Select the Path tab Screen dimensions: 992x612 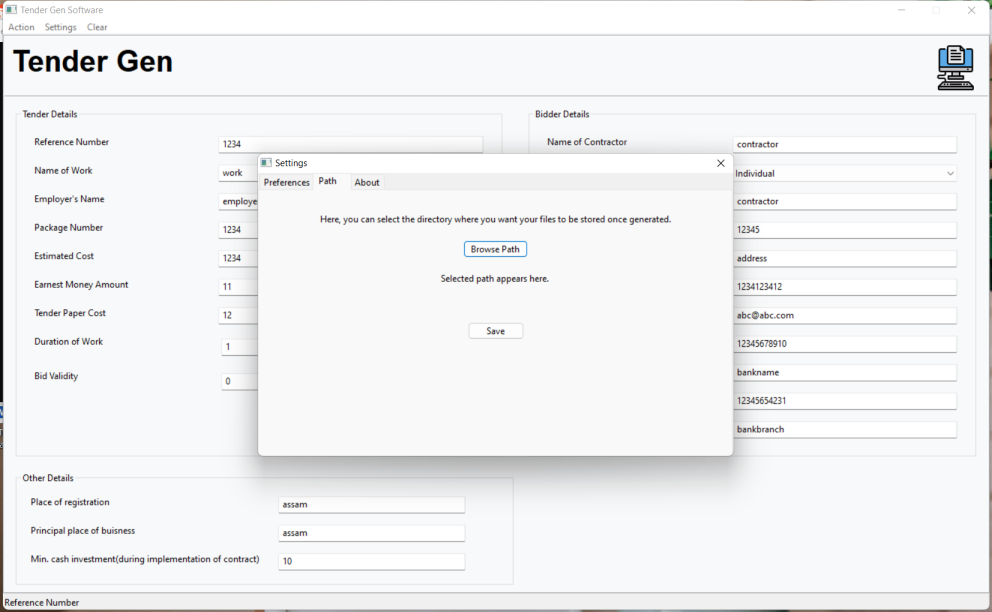328,181
